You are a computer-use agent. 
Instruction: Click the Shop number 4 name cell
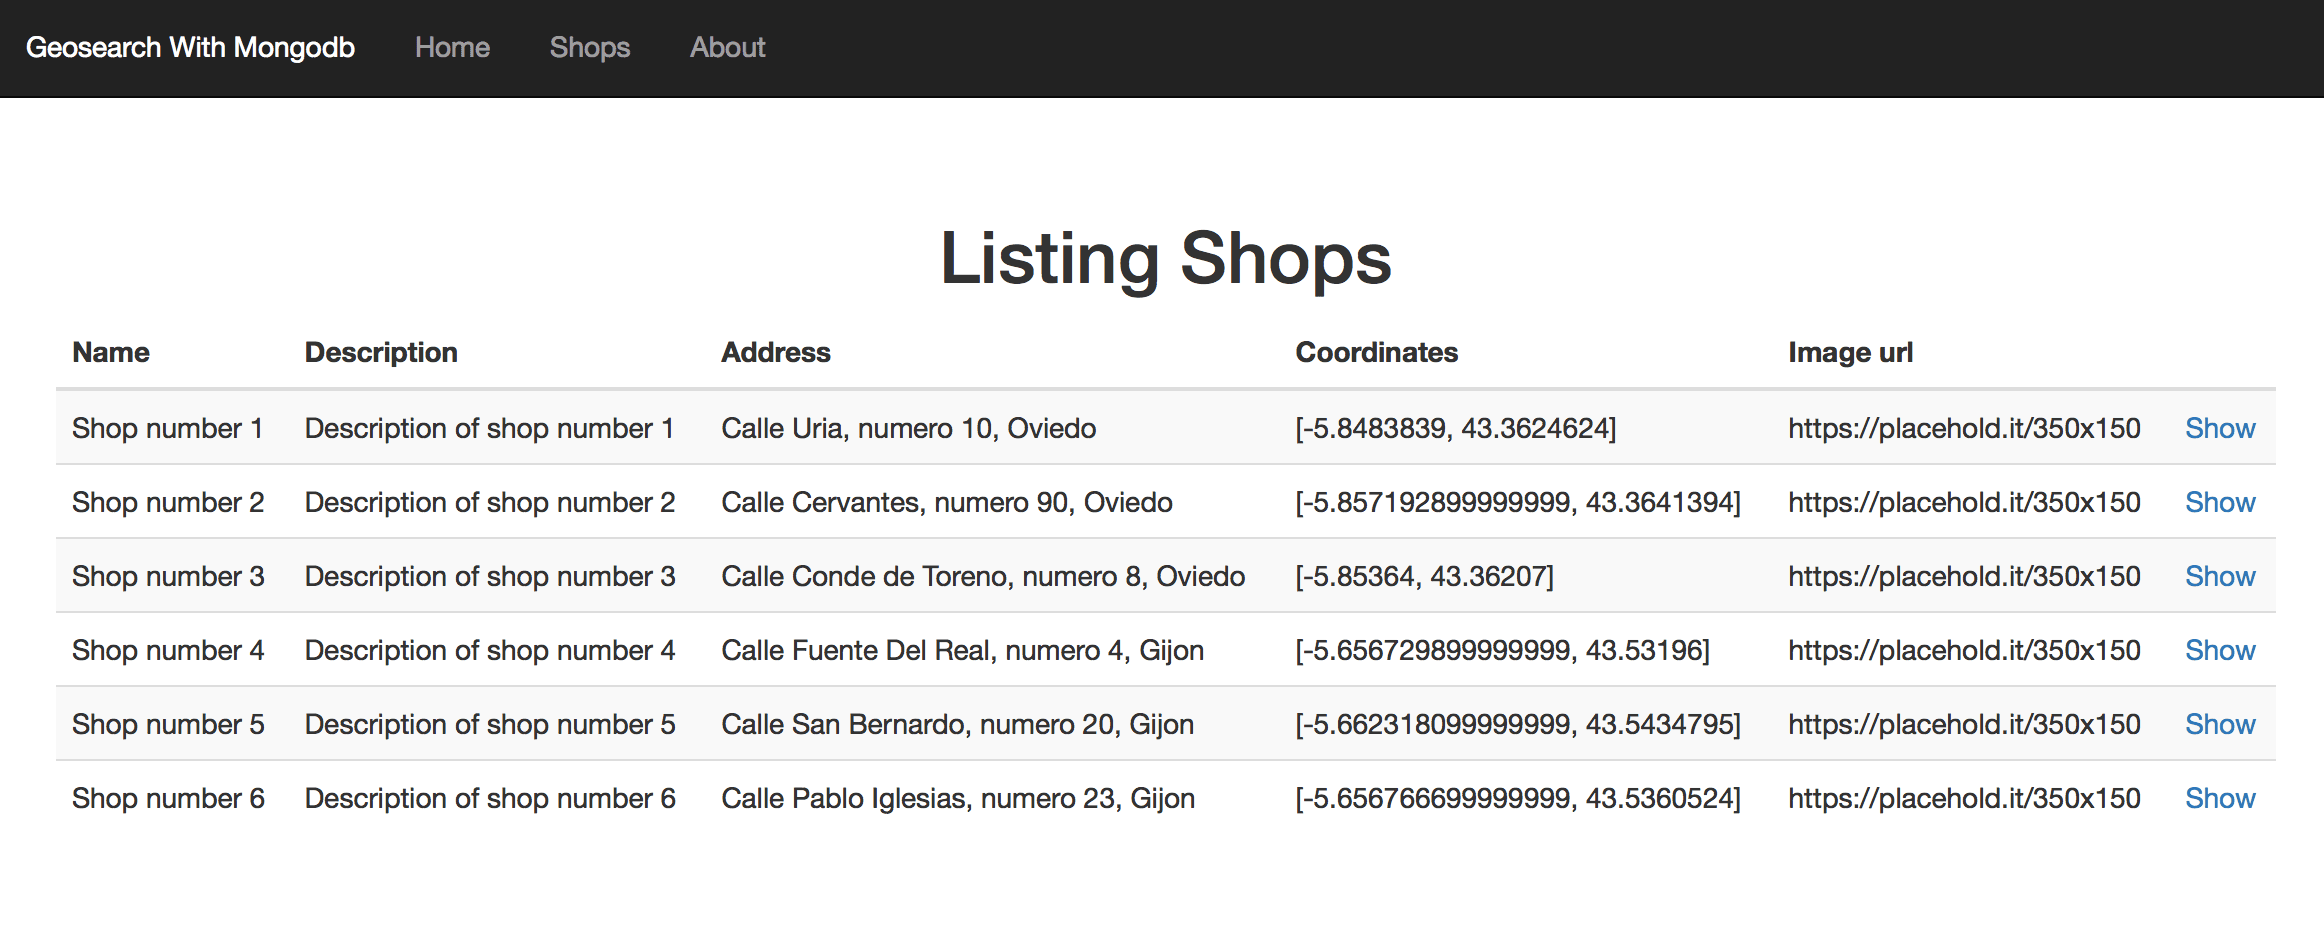(x=168, y=650)
